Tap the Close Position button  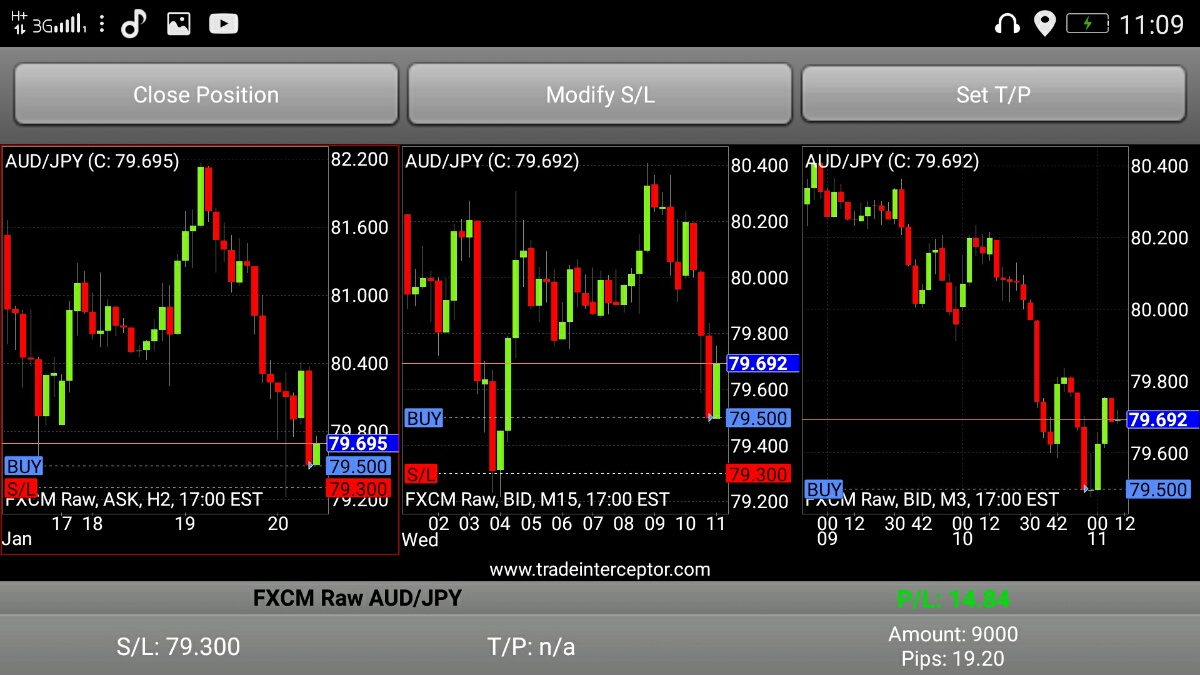206,95
